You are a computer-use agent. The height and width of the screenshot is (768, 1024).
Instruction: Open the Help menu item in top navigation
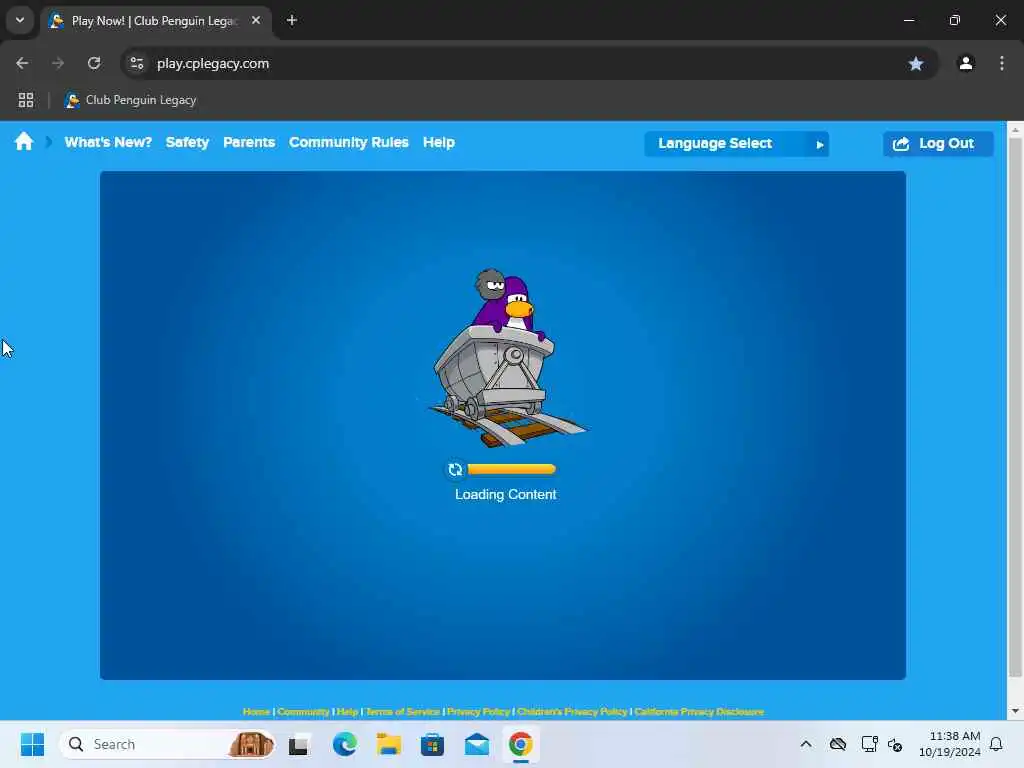coord(439,142)
